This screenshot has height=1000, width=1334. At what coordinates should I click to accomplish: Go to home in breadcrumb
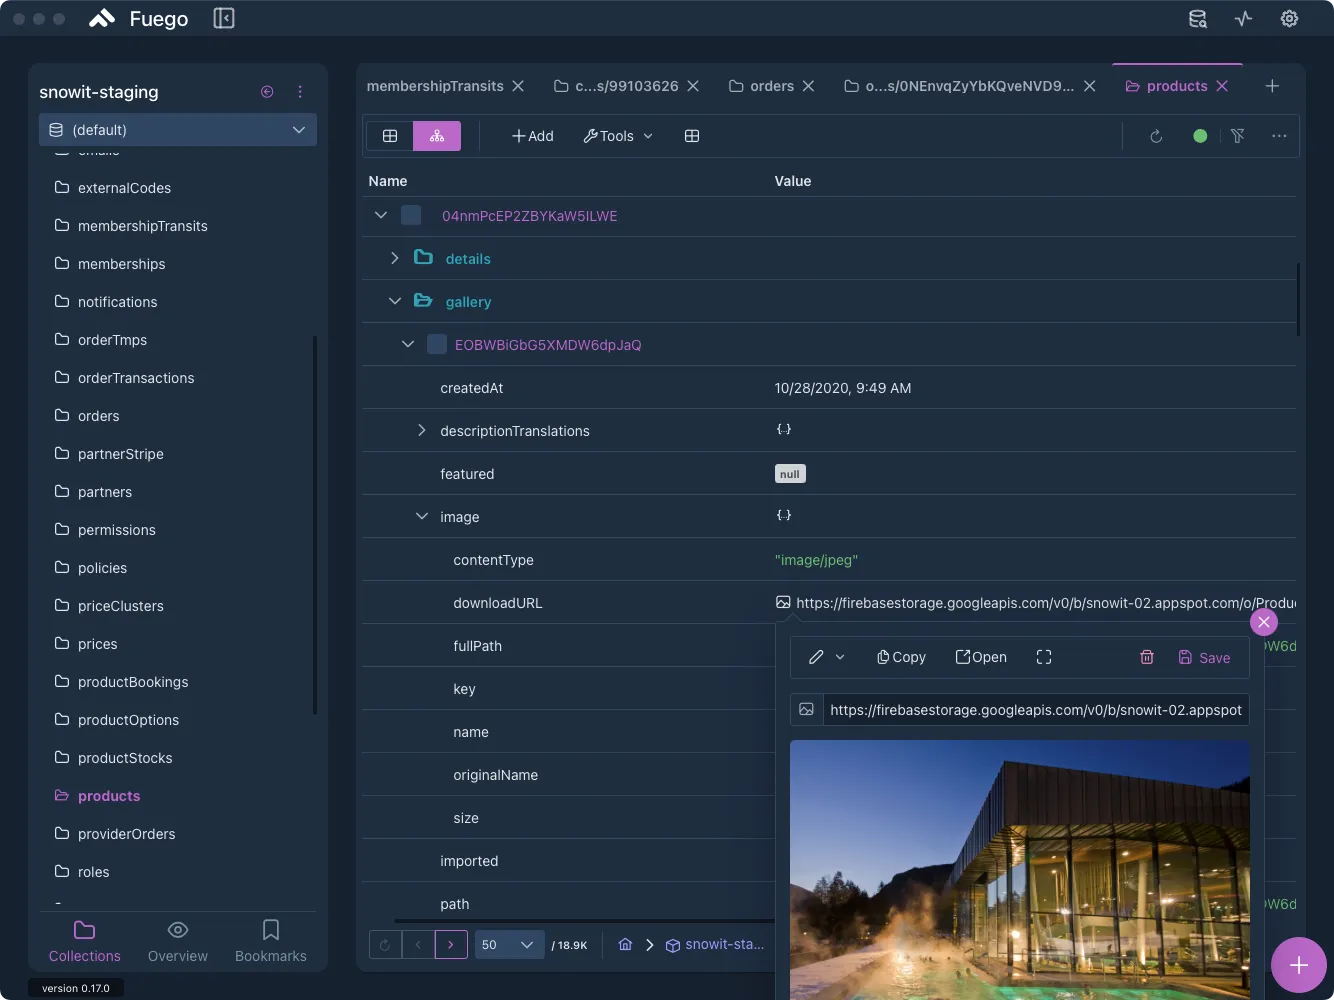coord(625,944)
